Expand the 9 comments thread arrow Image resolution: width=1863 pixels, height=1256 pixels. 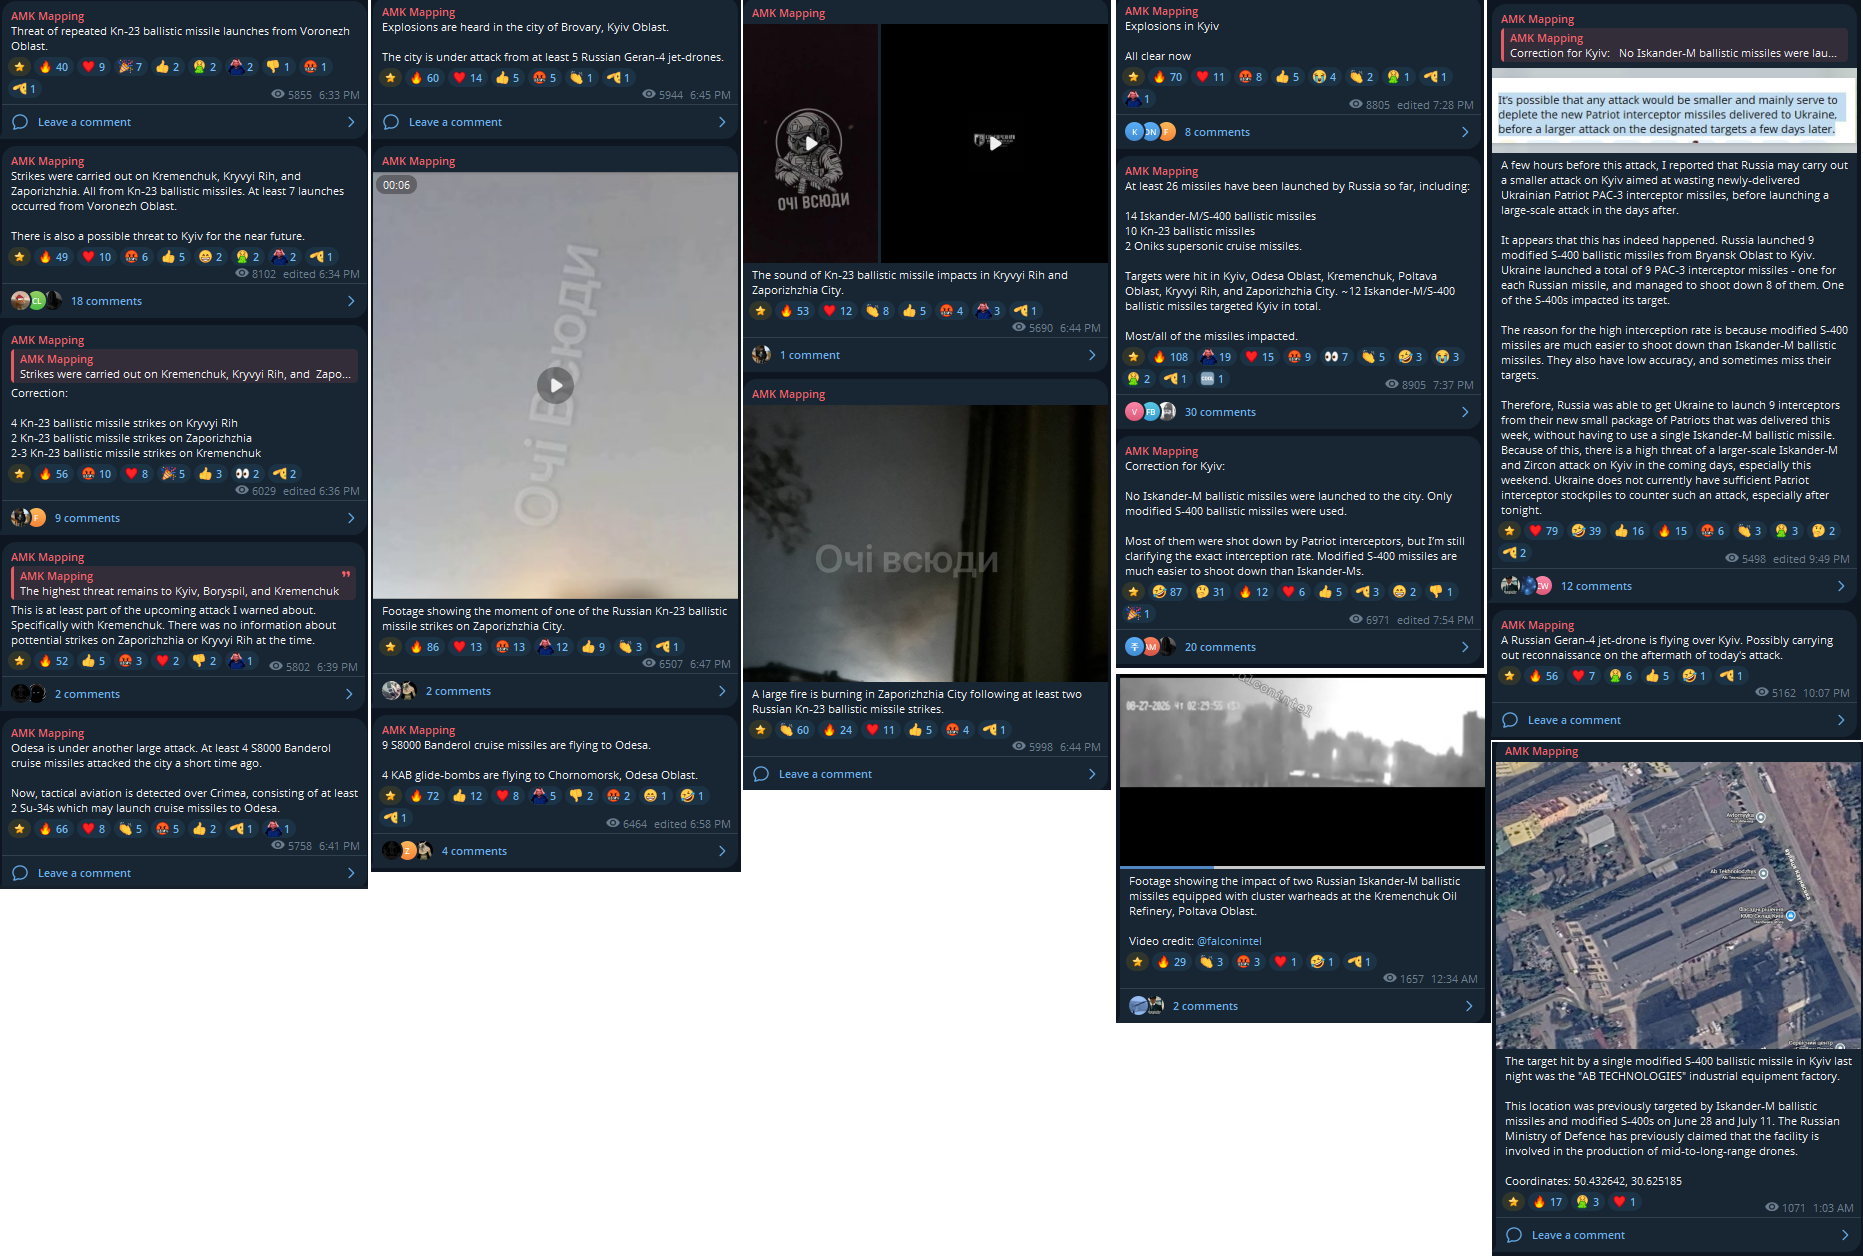click(x=351, y=518)
